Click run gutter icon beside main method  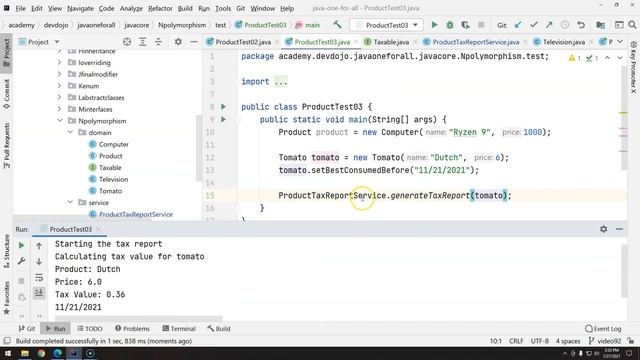[223, 119]
